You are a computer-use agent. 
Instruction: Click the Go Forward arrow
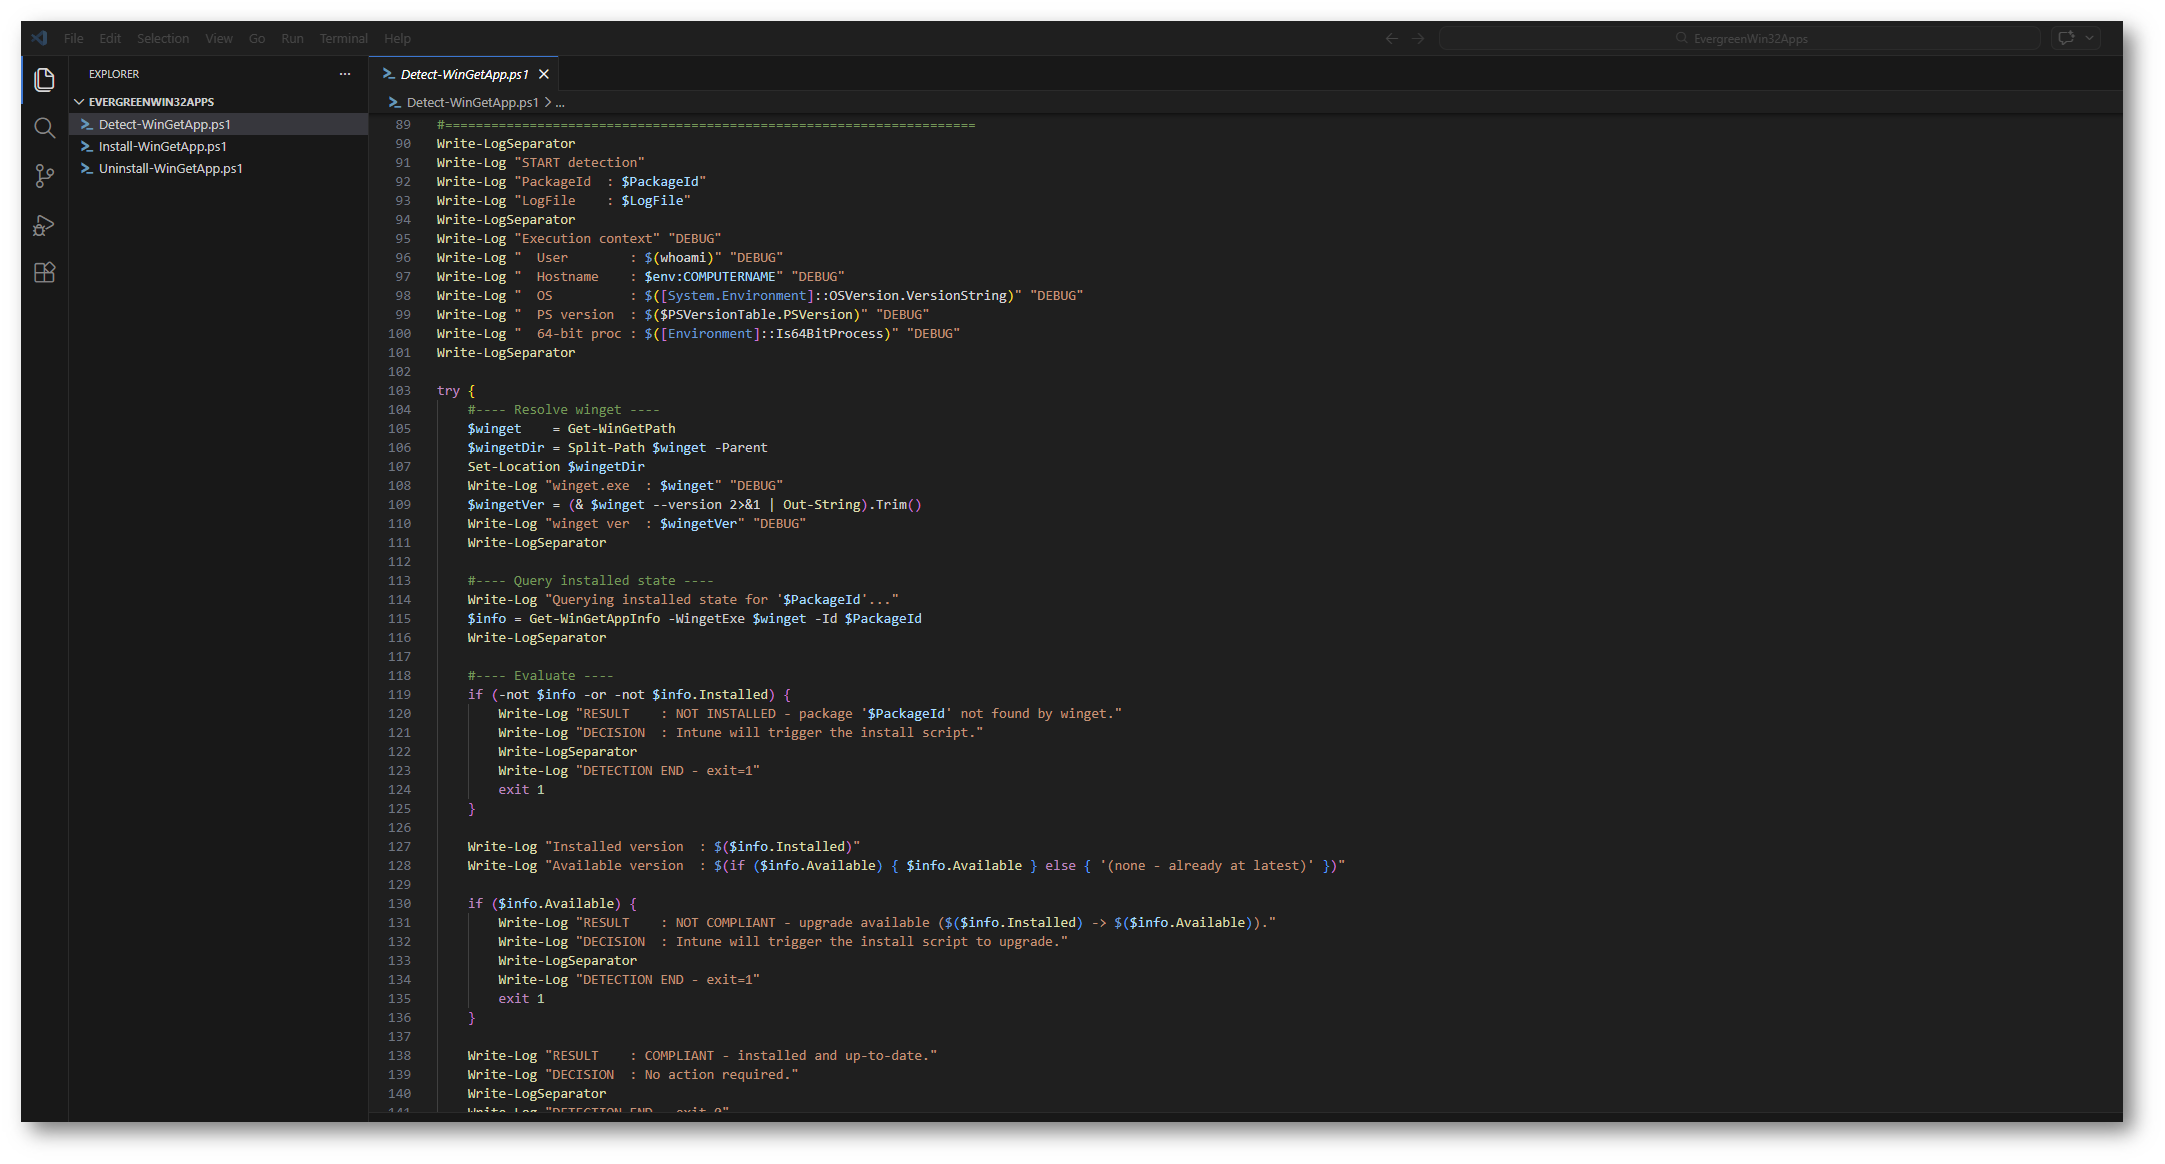click(1418, 39)
